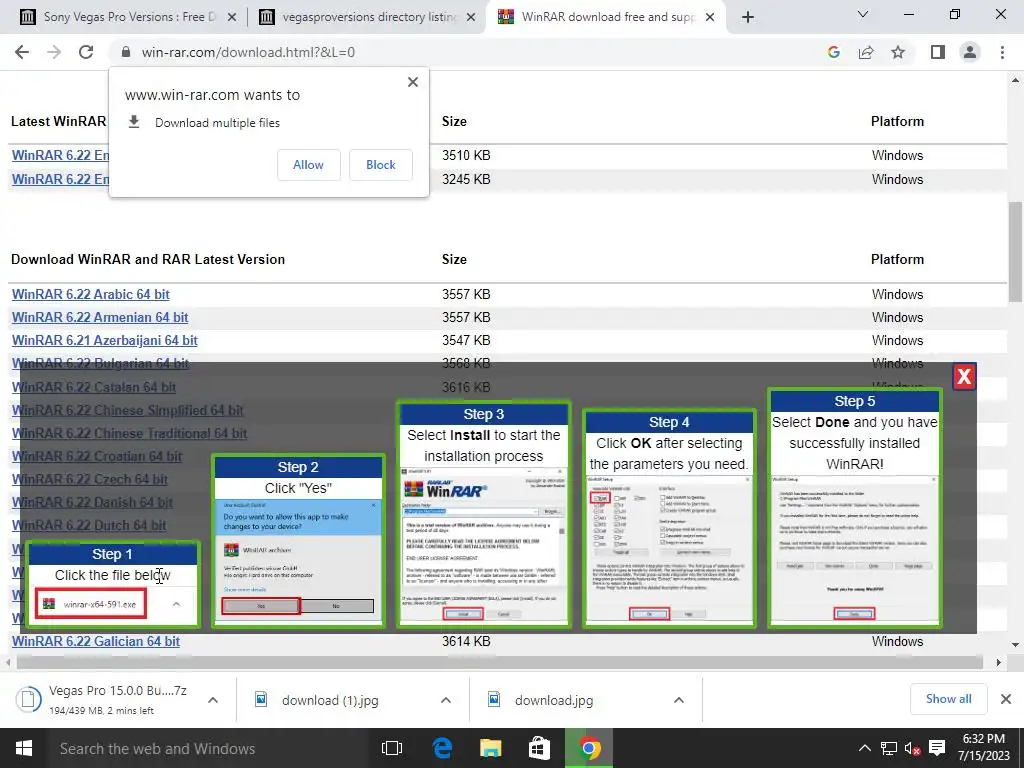Block downloading multiple files
The width and height of the screenshot is (1024, 768).
tap(381, 165)
